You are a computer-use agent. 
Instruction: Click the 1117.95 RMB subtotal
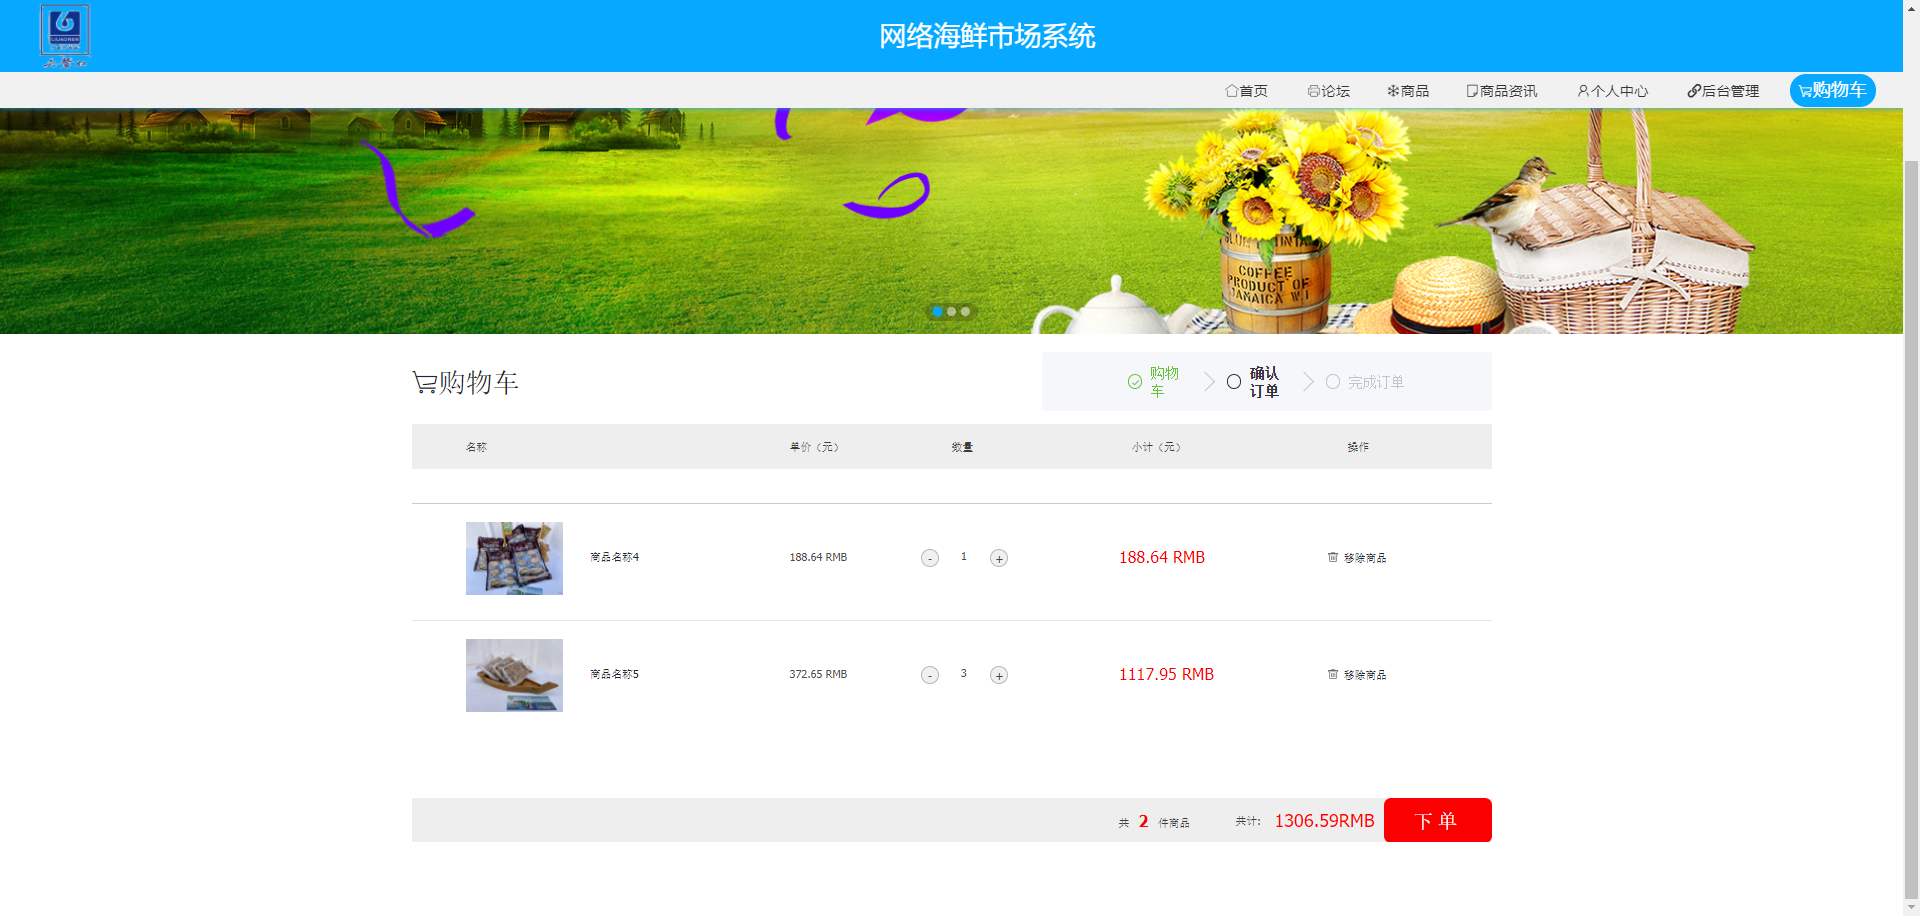(1166, 674)
